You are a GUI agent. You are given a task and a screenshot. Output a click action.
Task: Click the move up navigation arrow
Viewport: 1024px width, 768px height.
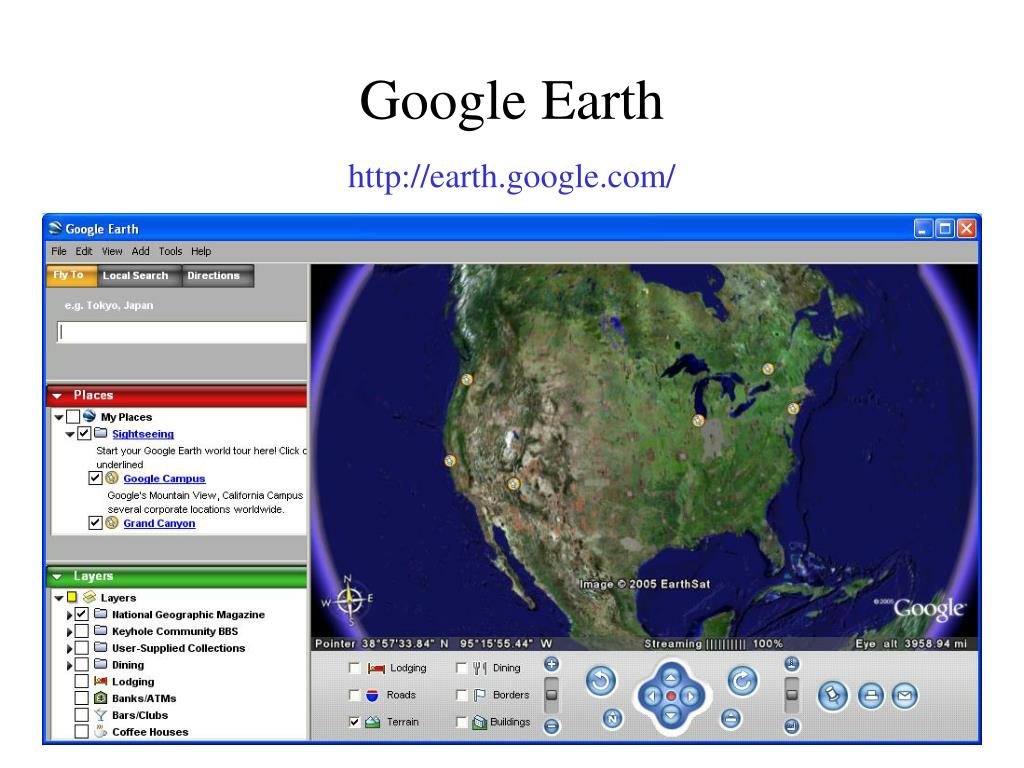(671, 677)
